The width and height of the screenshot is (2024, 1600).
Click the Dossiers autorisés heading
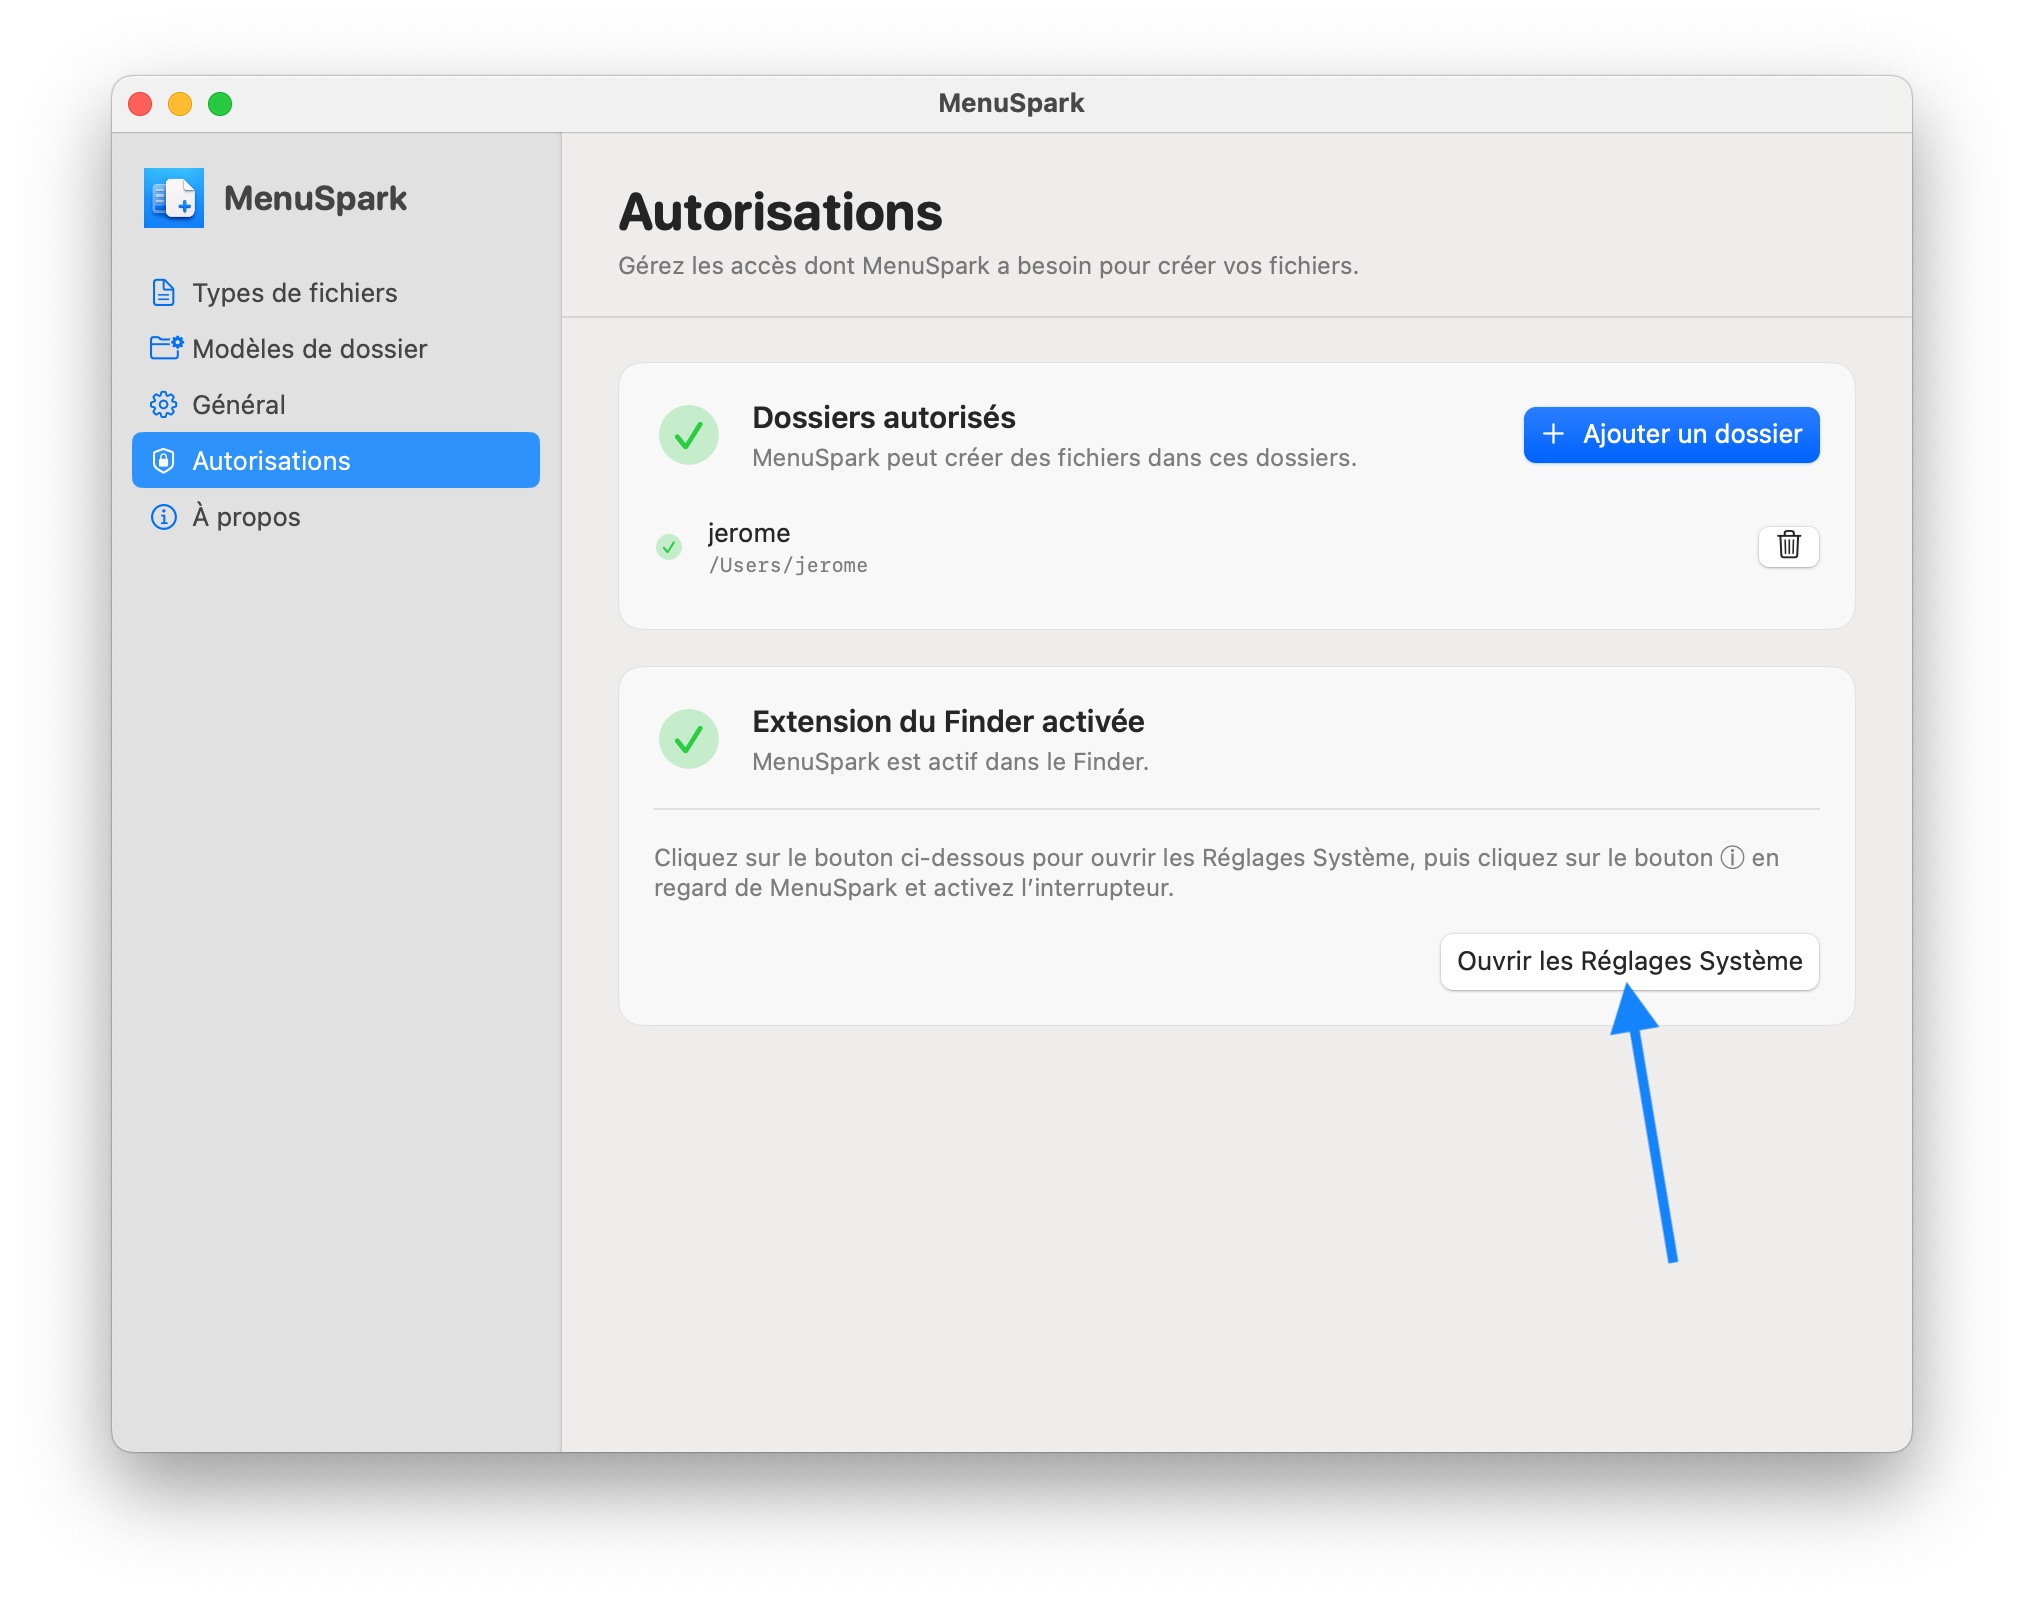click(884, 417)
